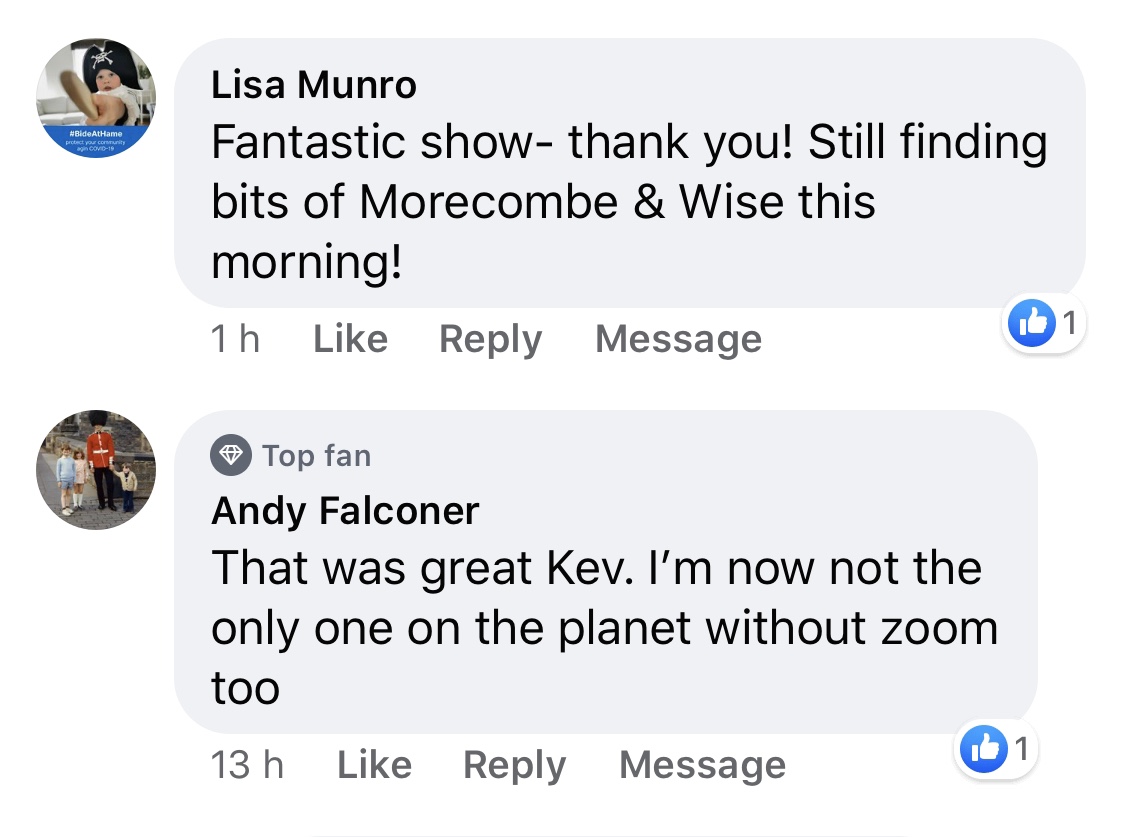Message Lisa Munro from her comment
The width and height of the screenshot is (1125, 837).
[678, 339]
